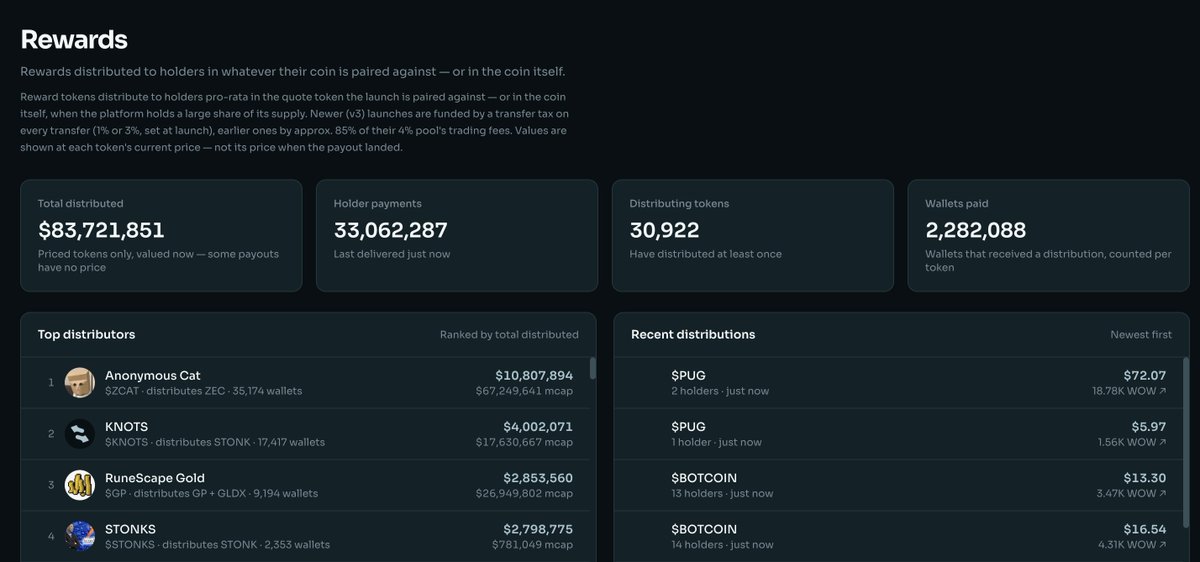Open the $PUG distribution with 2 holders
The height and width of the screenshot is (562, 1200).
point(898,383)
